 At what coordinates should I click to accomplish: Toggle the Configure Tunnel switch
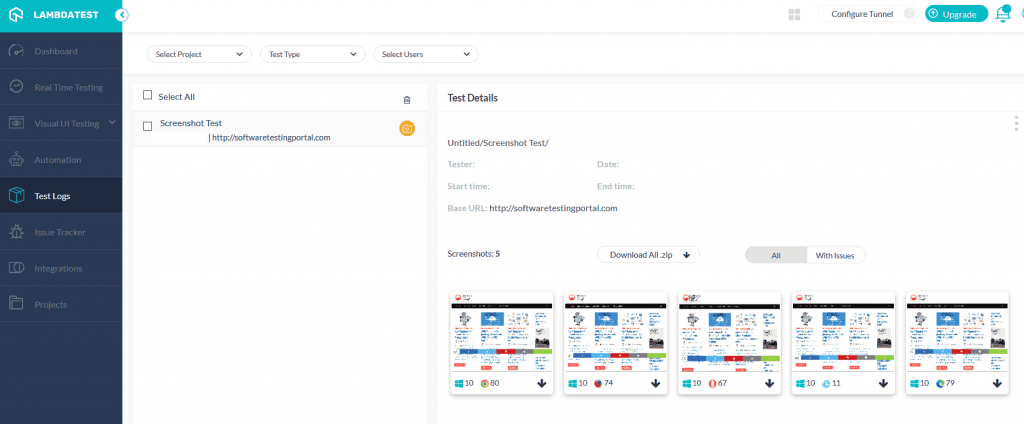(907, 14)
